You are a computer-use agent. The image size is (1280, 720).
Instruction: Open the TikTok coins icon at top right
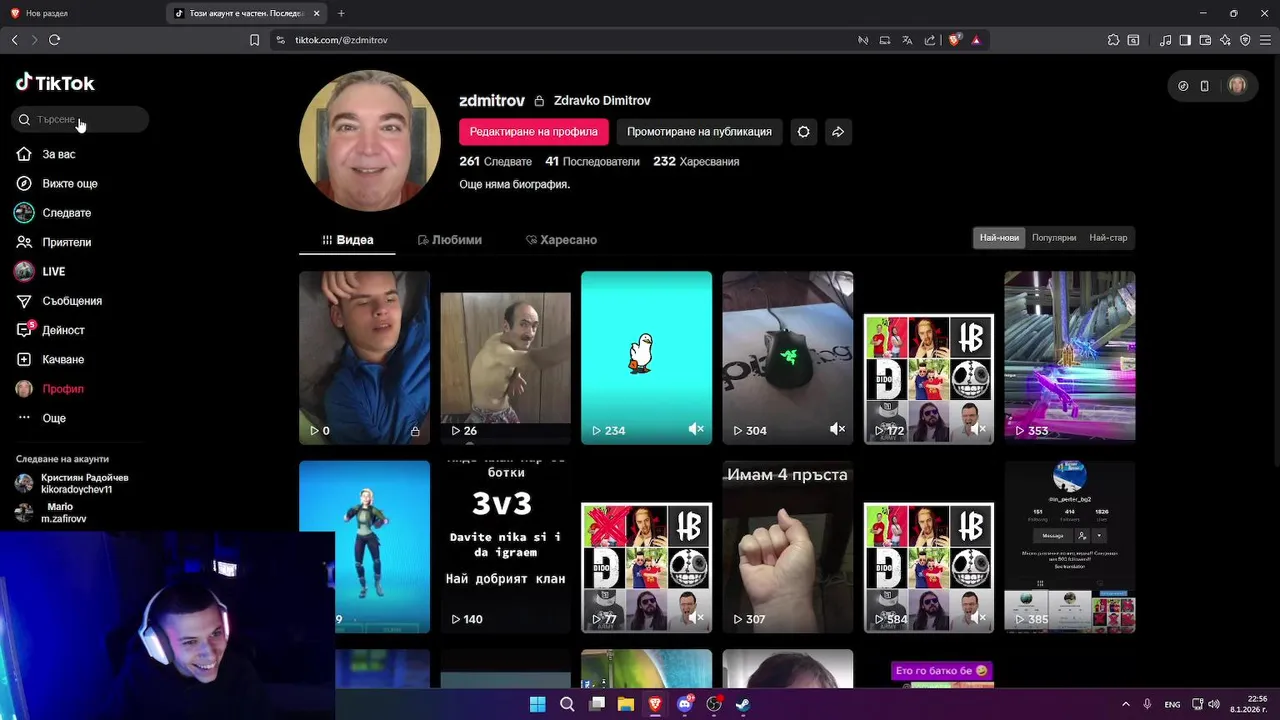(1183, 86)
